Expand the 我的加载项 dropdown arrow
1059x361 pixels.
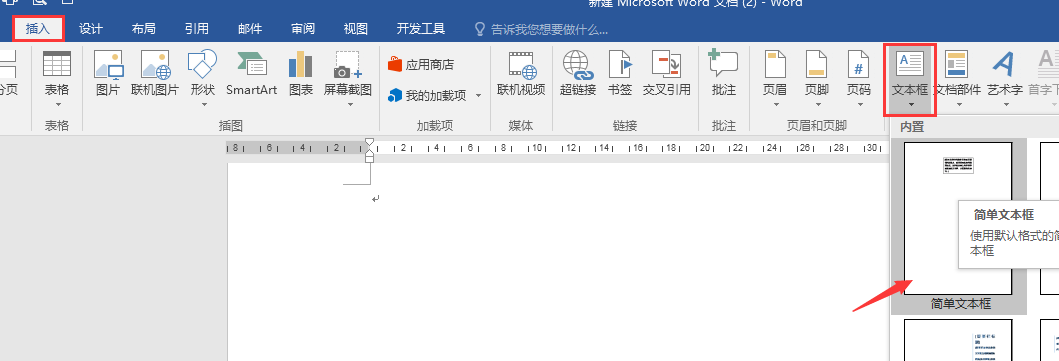[478, 95]
